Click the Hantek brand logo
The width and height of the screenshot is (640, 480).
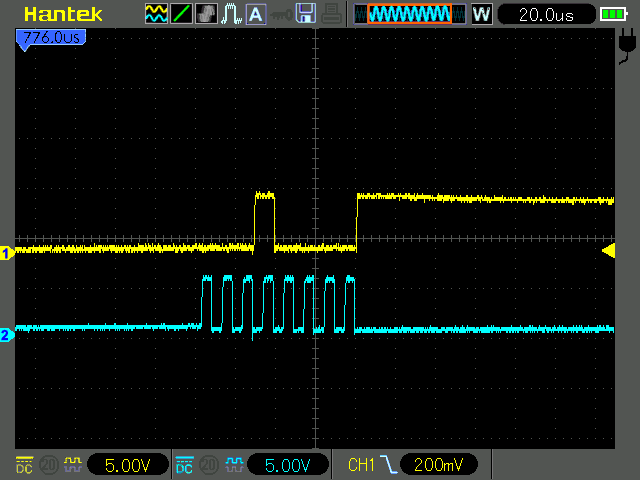63,14
